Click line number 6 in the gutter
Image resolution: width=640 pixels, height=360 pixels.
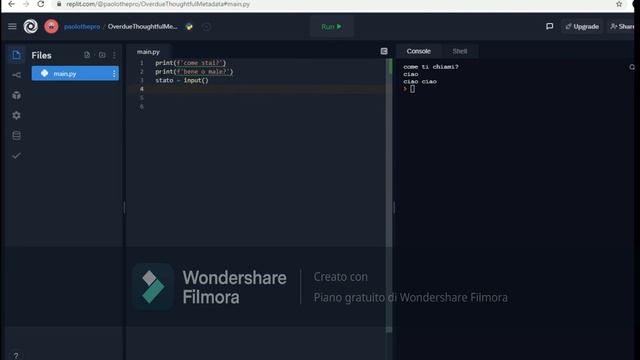[x=142, y=107]
